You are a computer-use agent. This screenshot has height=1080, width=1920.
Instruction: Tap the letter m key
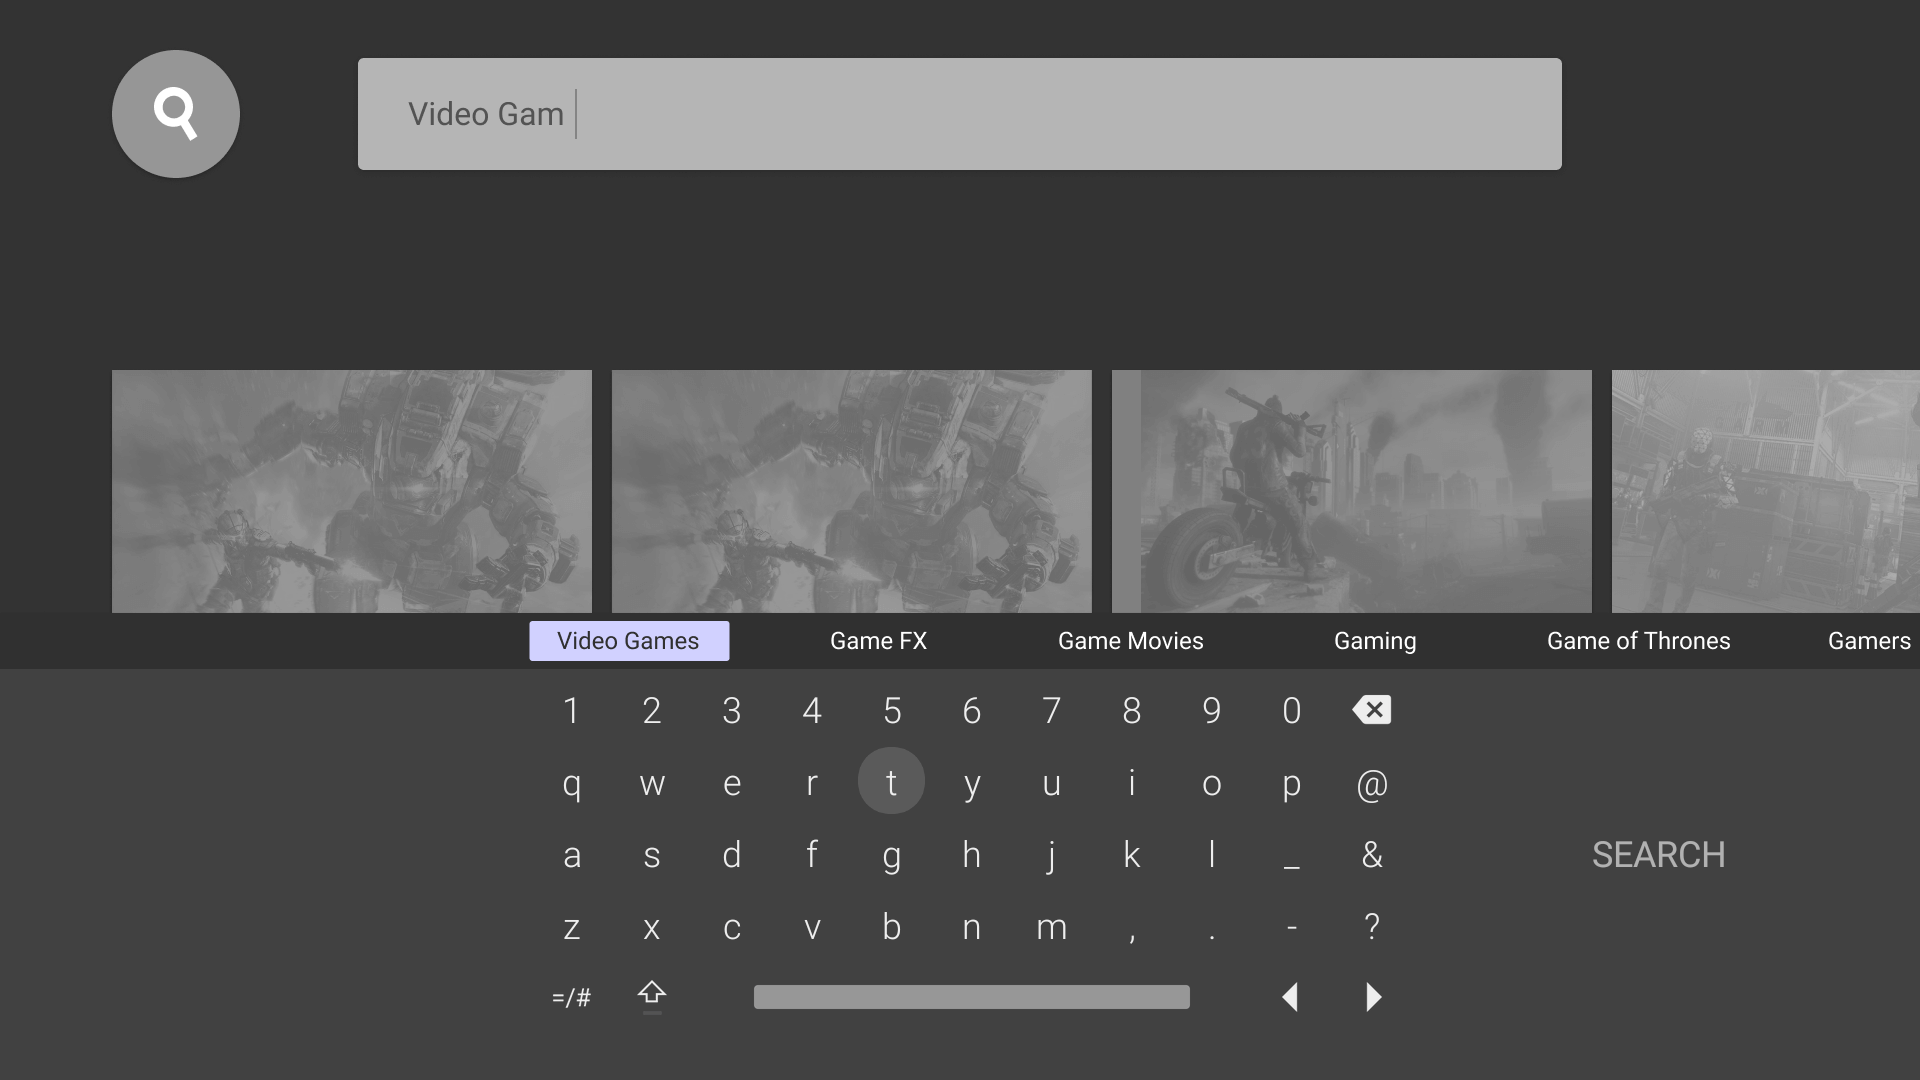[1052, 928]
